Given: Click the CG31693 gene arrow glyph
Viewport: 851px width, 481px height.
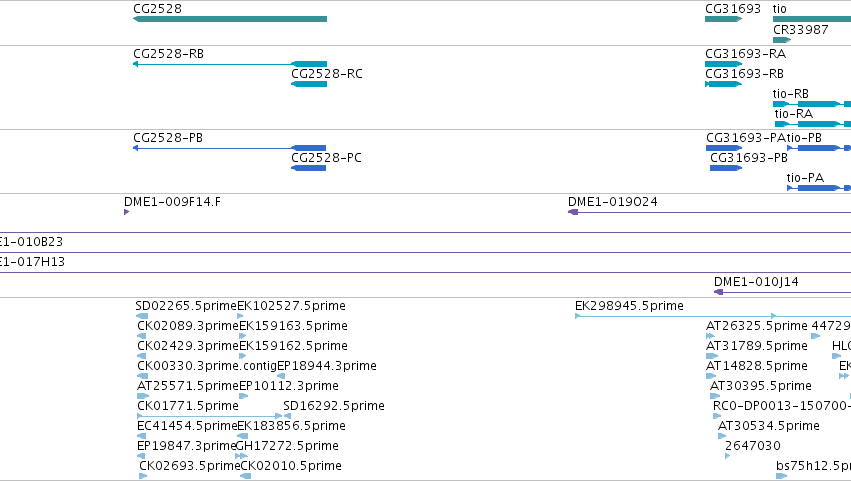Looking at the screenshot, I should coord(723,19).
